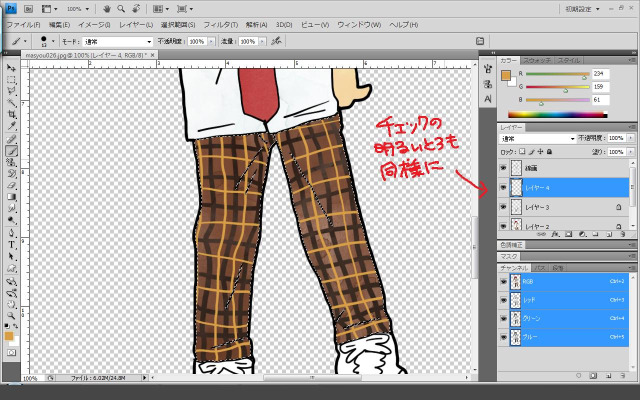The height and width of the screenshot is (400, 640).
Task: Open the brush mode (モード) dropdown
Action: tap(115, 42)
